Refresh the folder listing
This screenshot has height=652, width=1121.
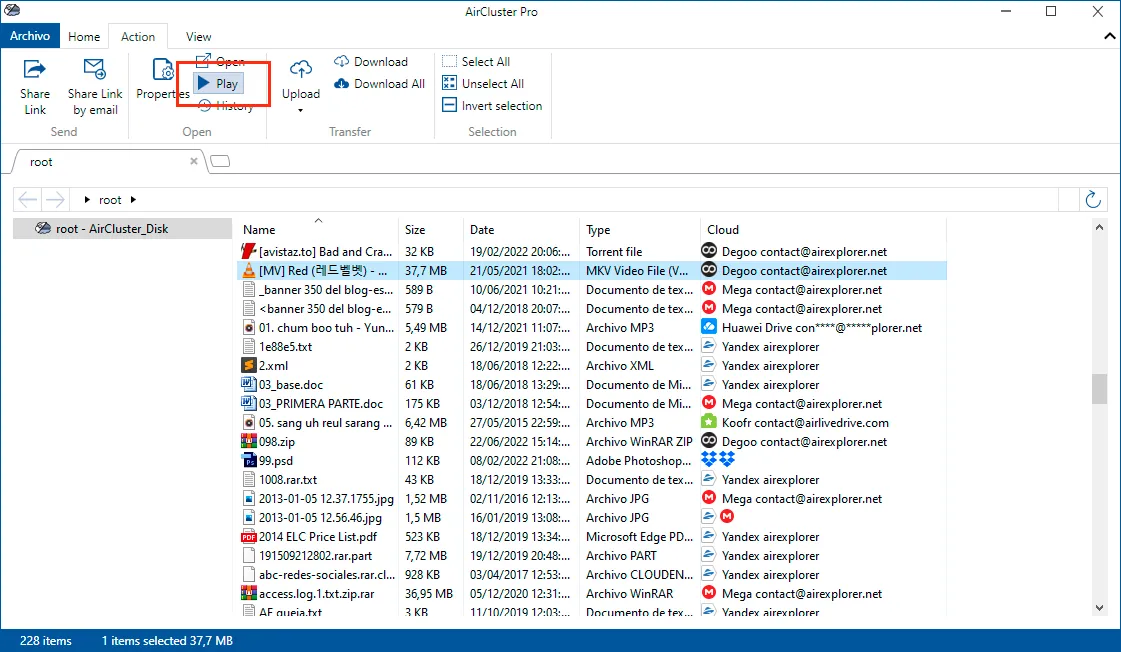pos(1092,199)
